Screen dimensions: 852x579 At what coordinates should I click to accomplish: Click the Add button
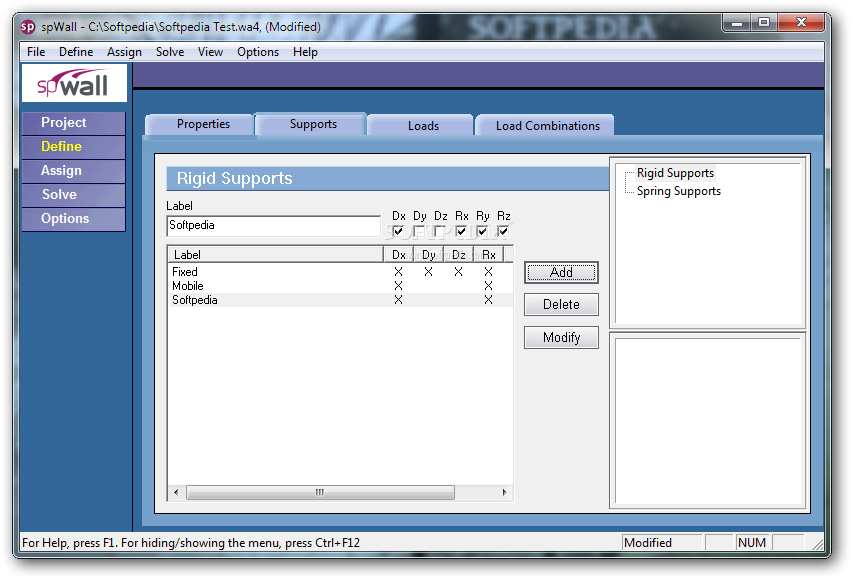(561, 272)
